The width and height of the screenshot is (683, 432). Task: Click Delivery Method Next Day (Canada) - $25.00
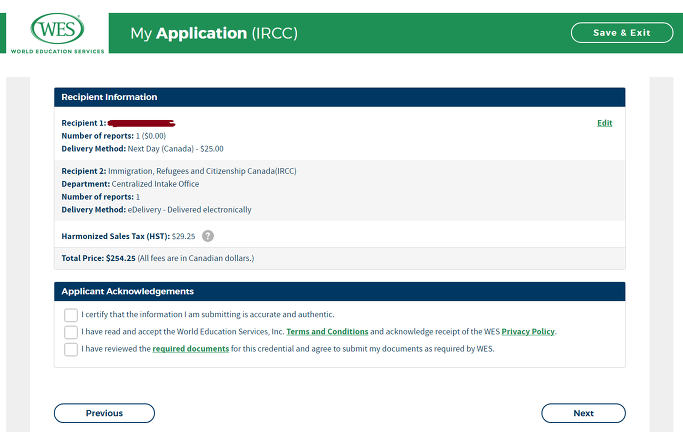(142, 149)
